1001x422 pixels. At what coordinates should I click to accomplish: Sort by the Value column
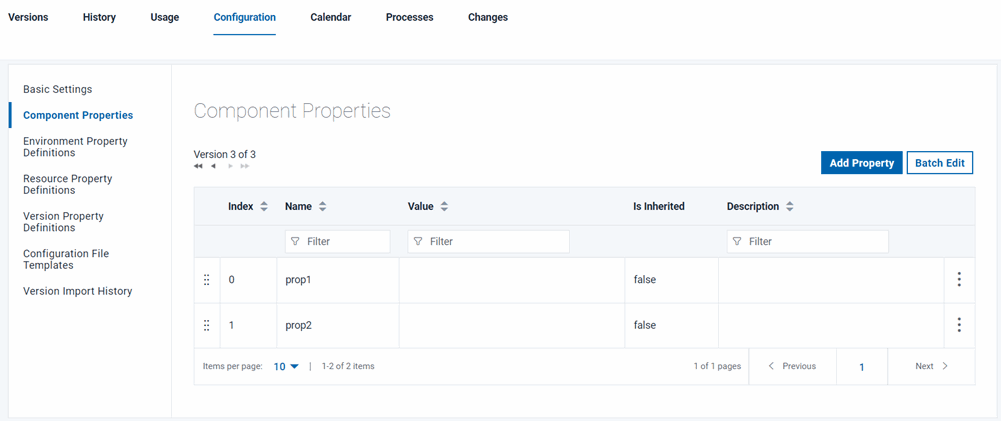pyautogui.click(x=444, y=207)
